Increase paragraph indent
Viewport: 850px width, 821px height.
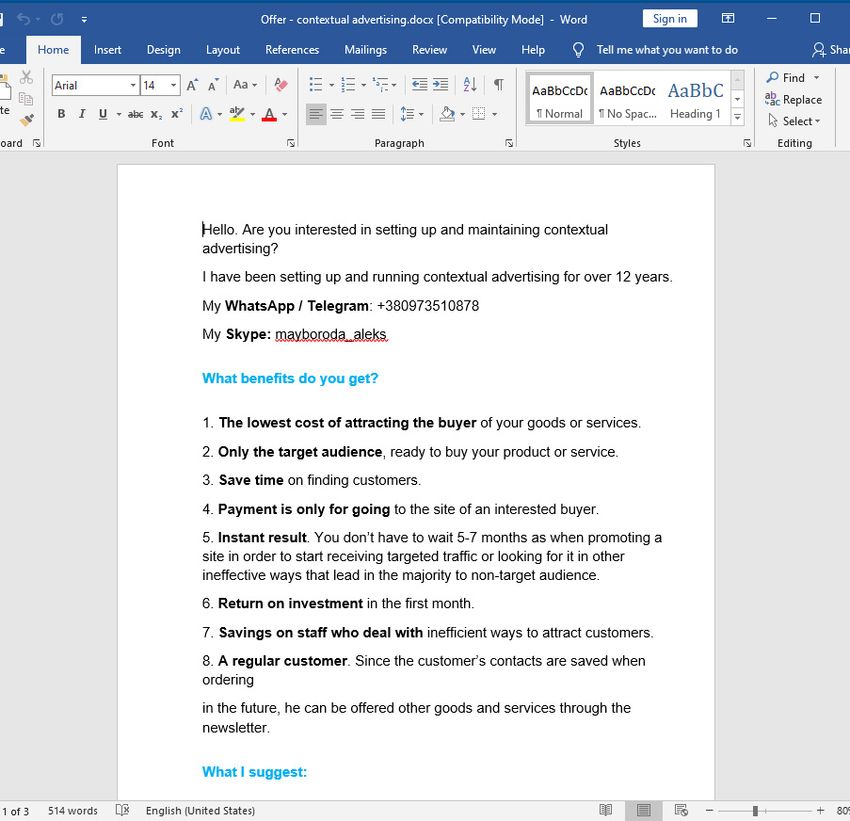click(441, 85)
